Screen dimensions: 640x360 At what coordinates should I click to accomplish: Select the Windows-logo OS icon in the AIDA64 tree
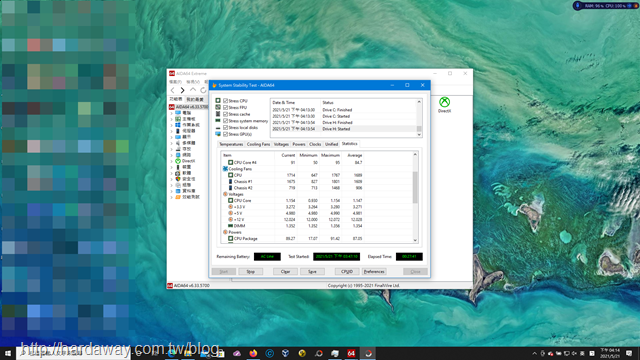(x=178, y=125)
